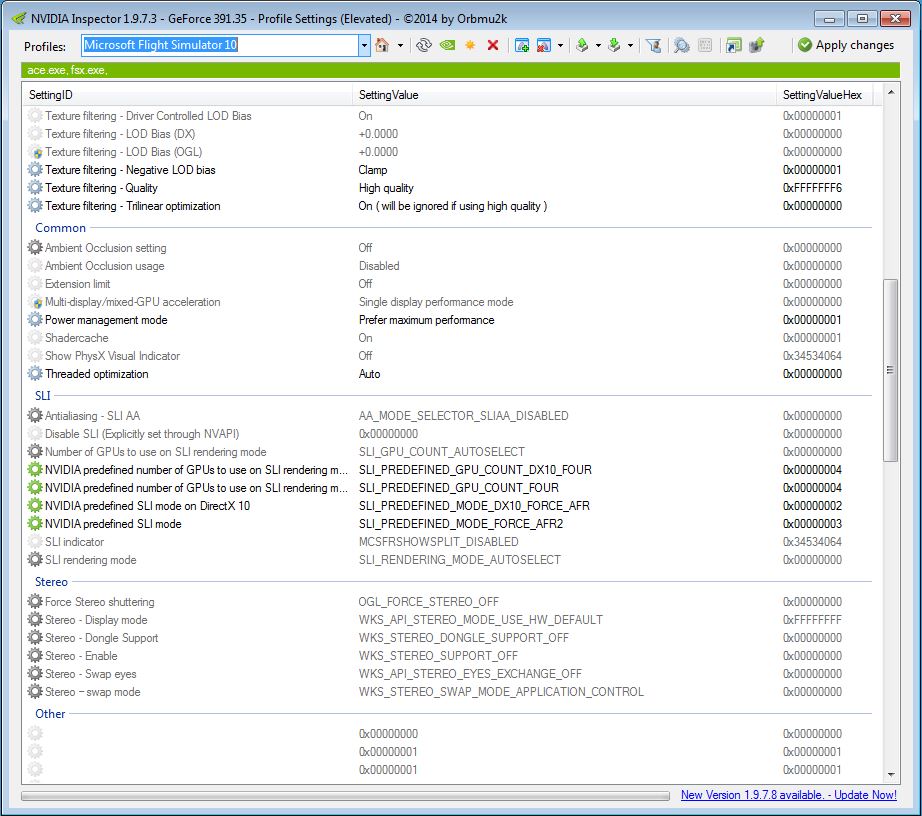Click the gear icon beside Ambient Occlusion setting

(35, 248)
